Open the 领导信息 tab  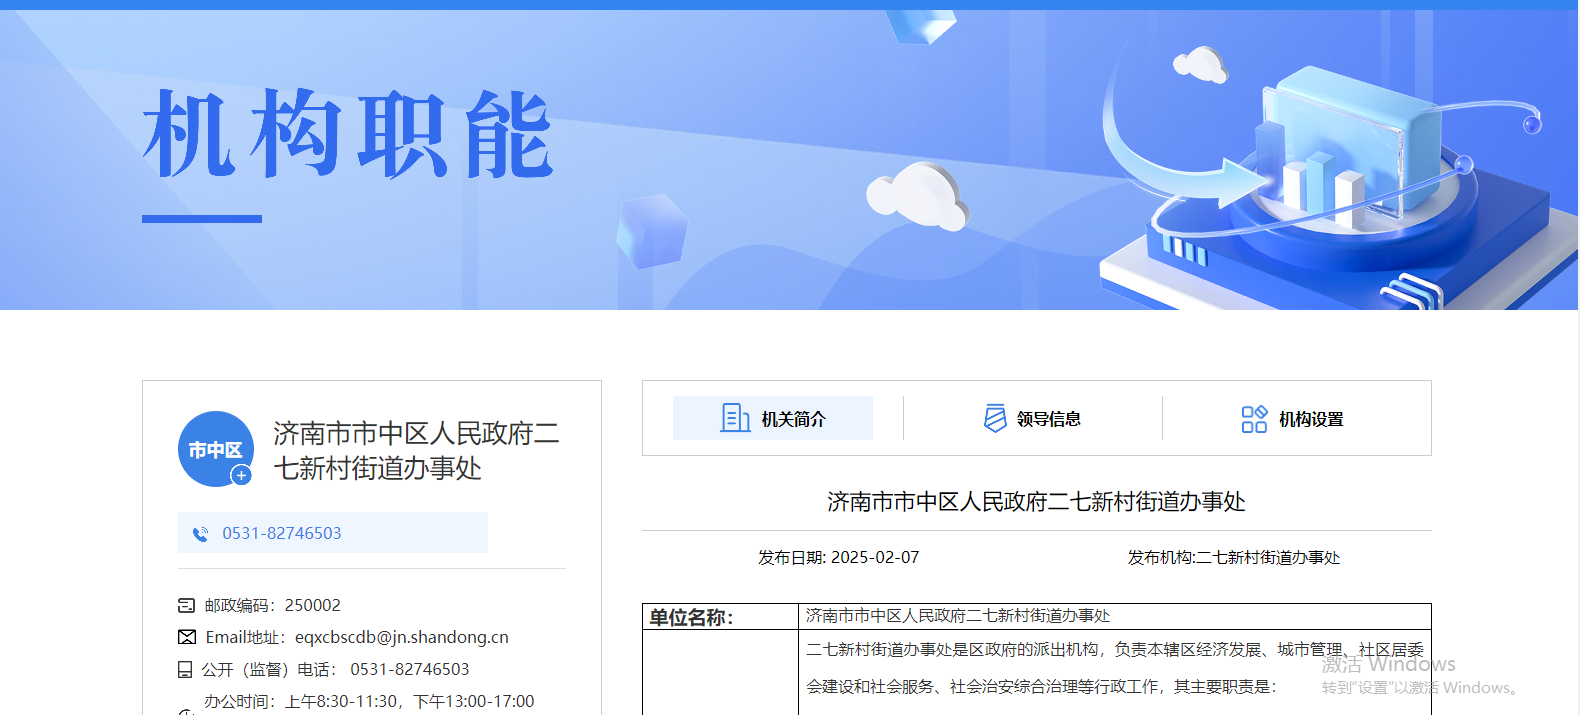coord(1048,419)
